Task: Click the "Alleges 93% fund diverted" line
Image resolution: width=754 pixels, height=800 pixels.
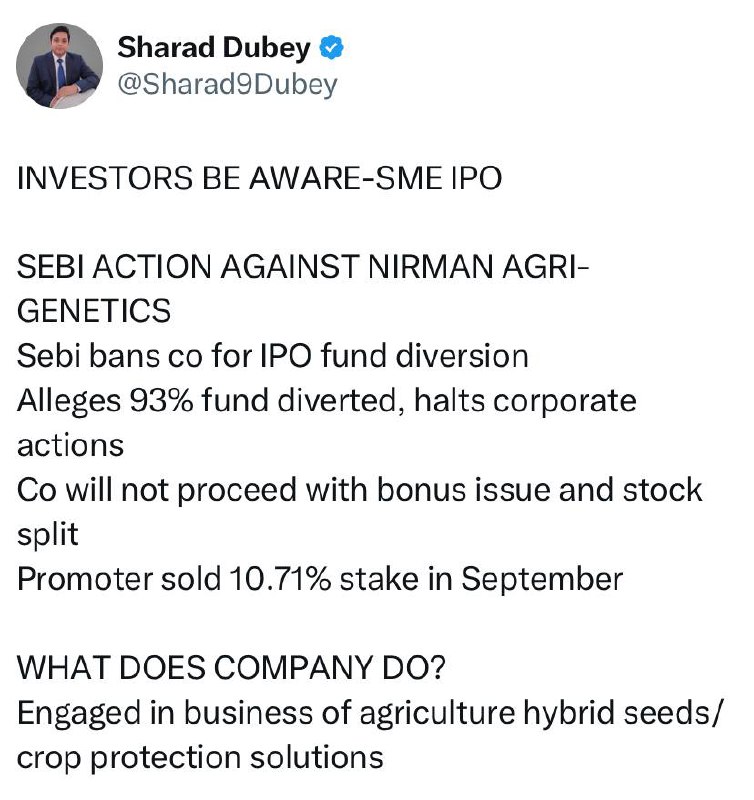Action: 326,400
